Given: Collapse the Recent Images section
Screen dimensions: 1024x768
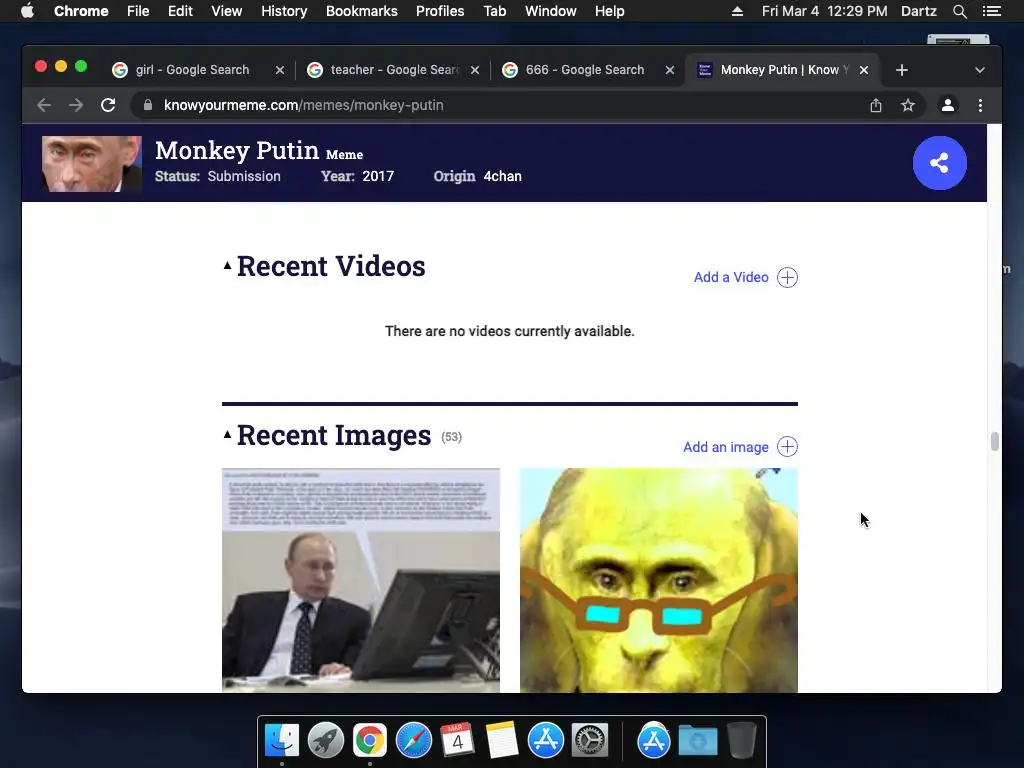Looking at the screenshot, I should [x=227, y=434].
